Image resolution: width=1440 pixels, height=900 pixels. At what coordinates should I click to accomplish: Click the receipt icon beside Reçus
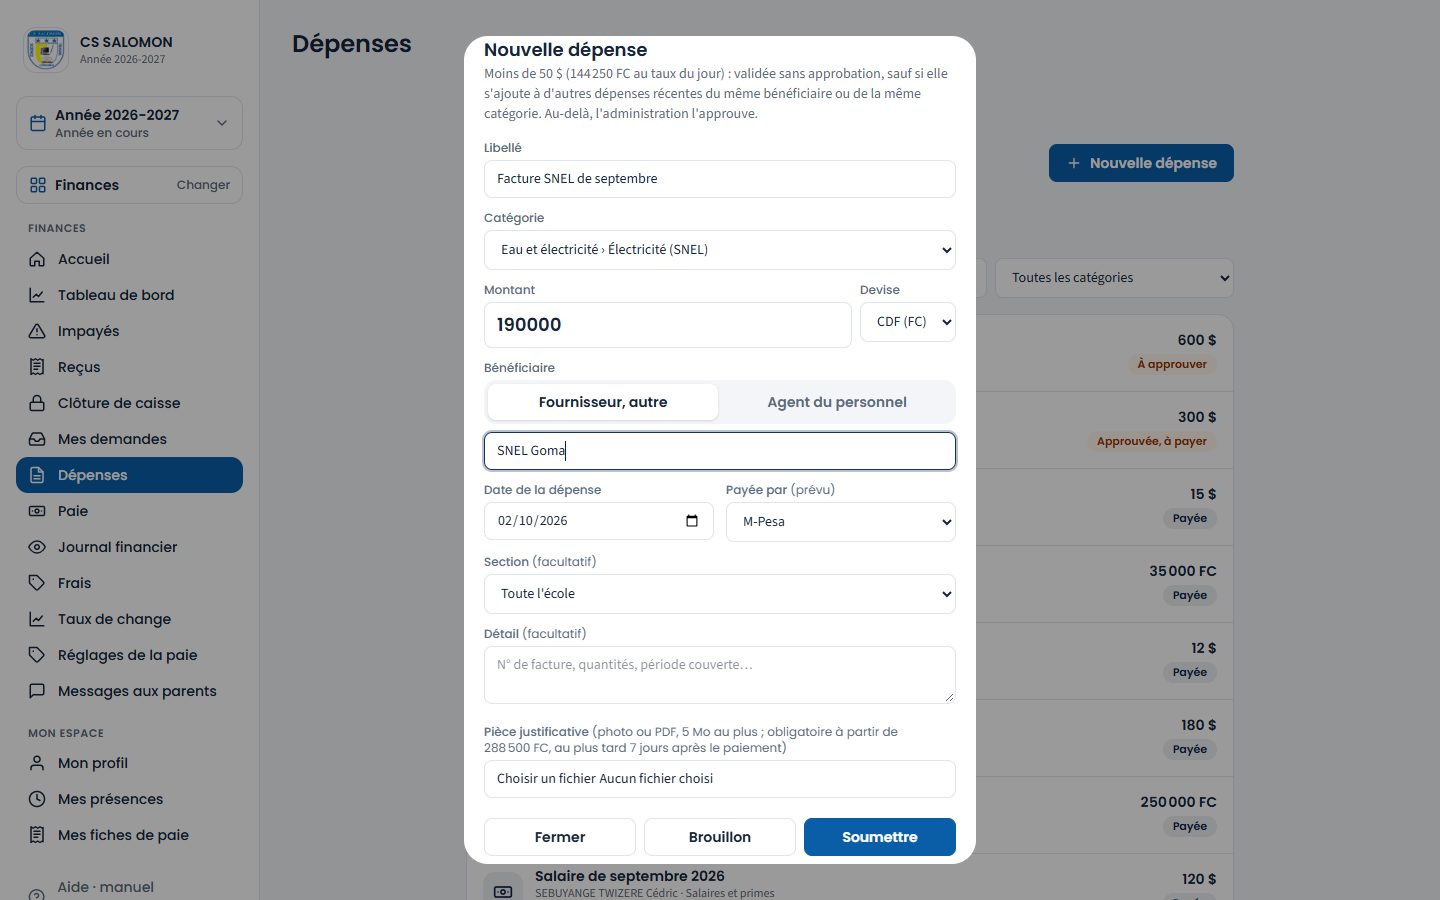coord(37,367)
